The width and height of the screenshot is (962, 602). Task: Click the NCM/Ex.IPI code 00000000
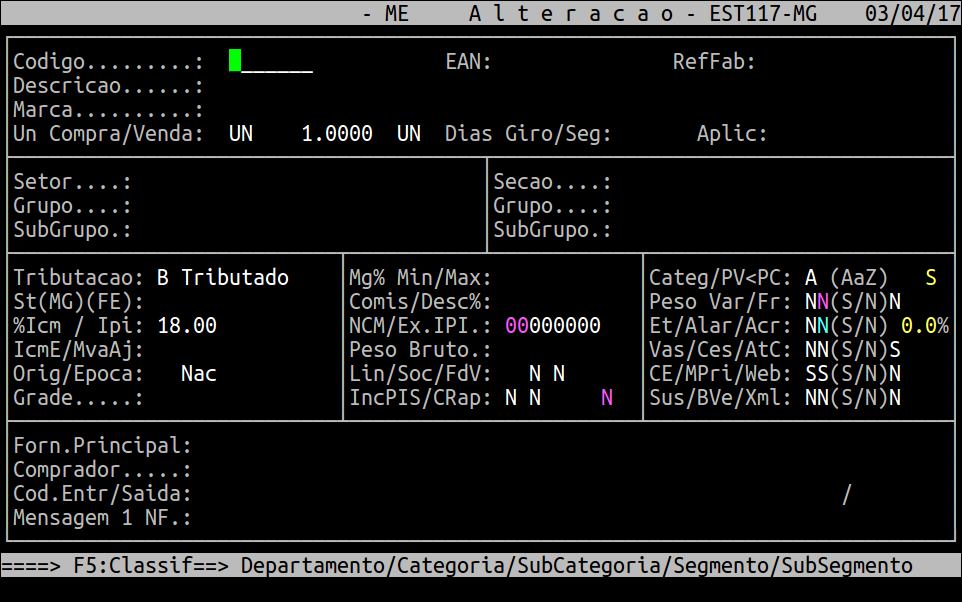click(552, 326)
